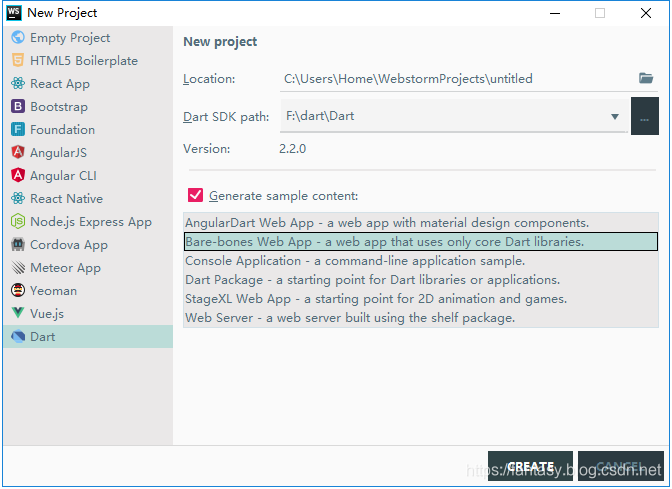Select AngularJS project type
This screenshot has height=489, width=672.
pos(88,152)
